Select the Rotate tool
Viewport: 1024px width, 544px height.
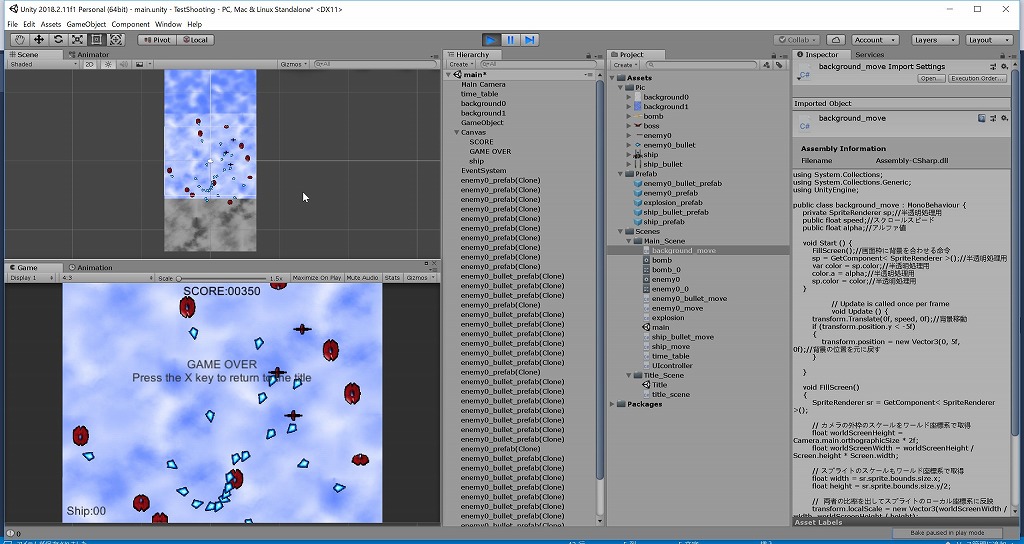tap(58, 40)
